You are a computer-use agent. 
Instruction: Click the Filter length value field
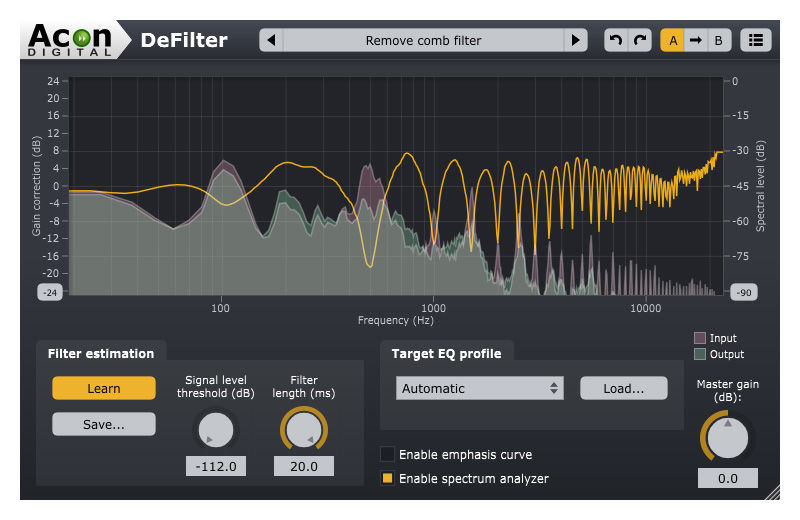(304, 466)
